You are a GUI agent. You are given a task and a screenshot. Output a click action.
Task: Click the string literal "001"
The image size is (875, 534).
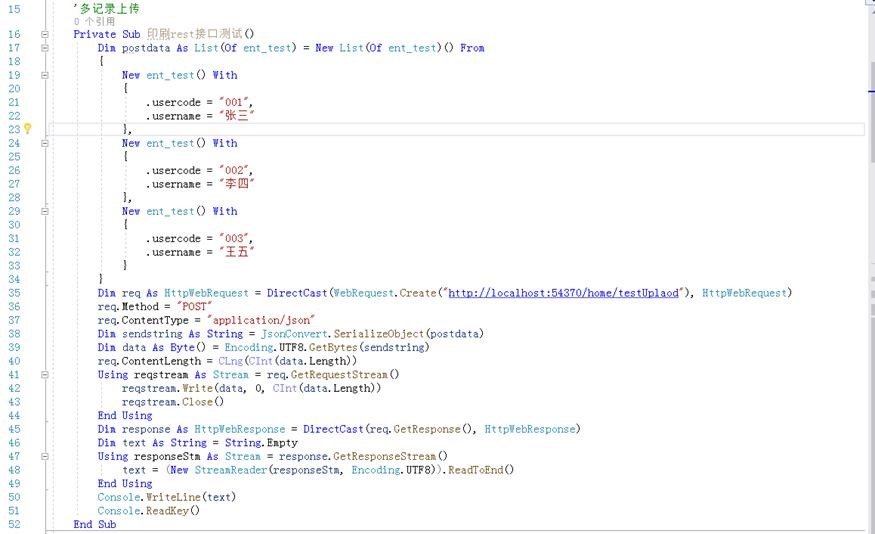click(x=234, y=102)
